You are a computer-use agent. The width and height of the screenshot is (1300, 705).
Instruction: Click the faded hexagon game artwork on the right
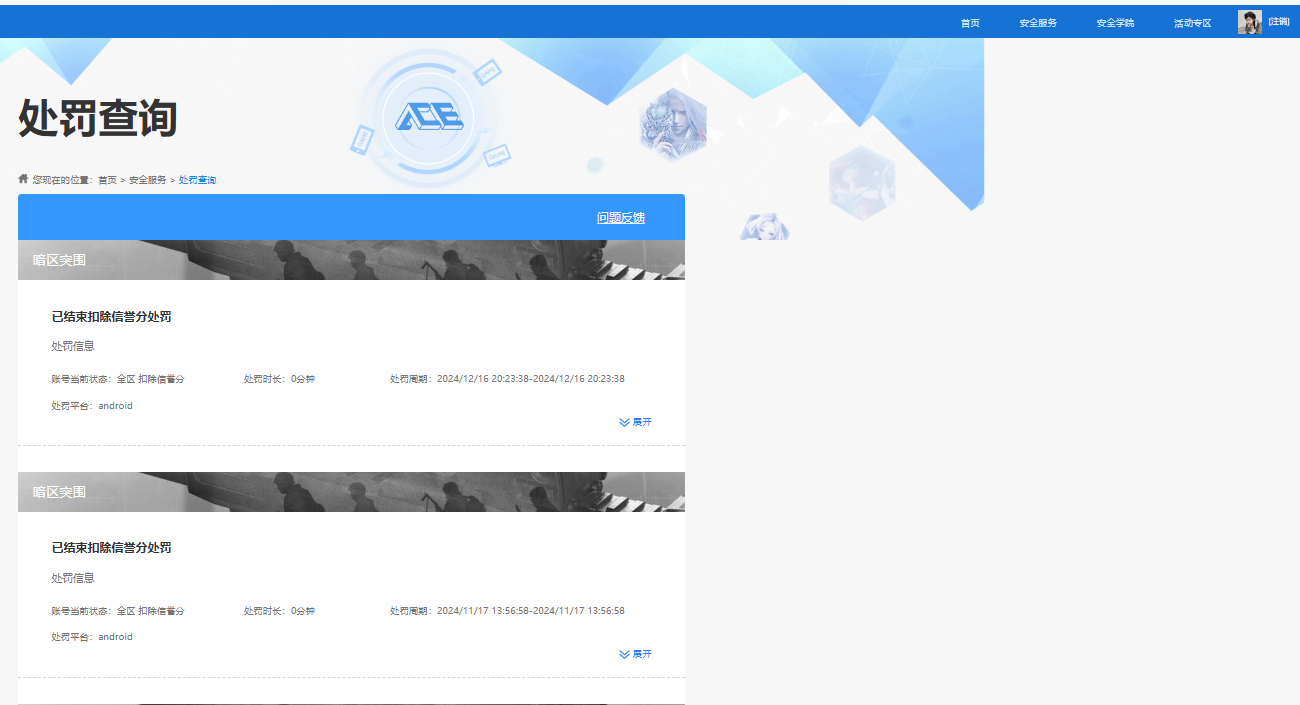(862, 182)
